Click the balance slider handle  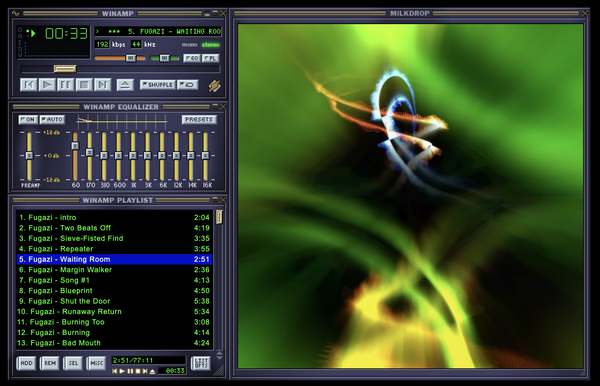tap(164, 58)
